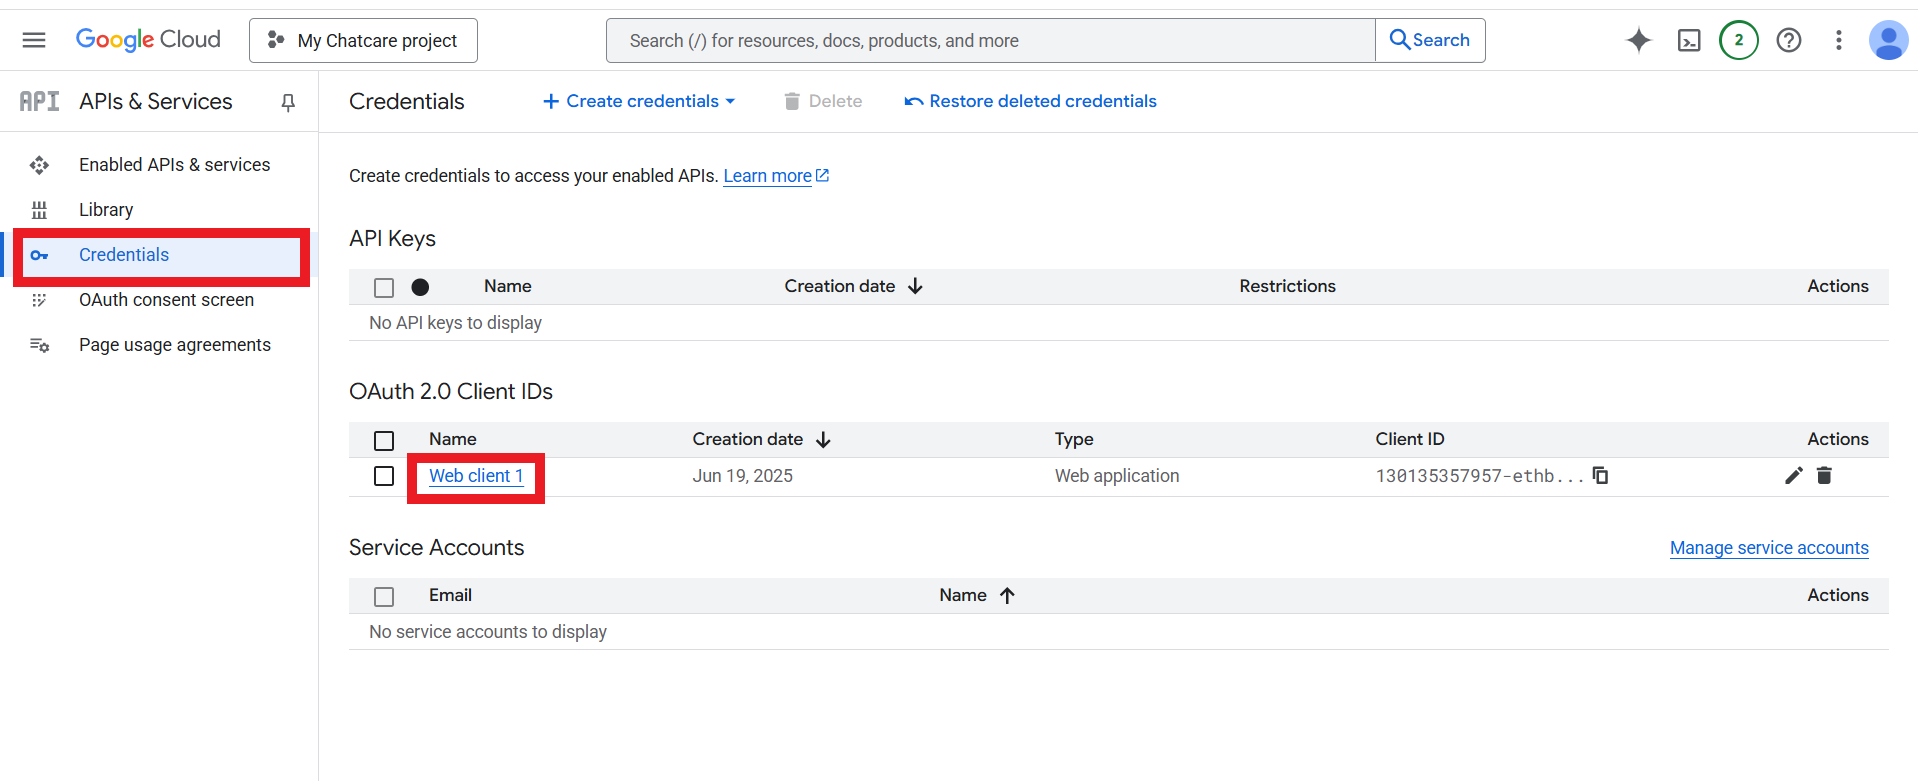Focus the resources search field
1918x781 pixels.
coord(991,40)
